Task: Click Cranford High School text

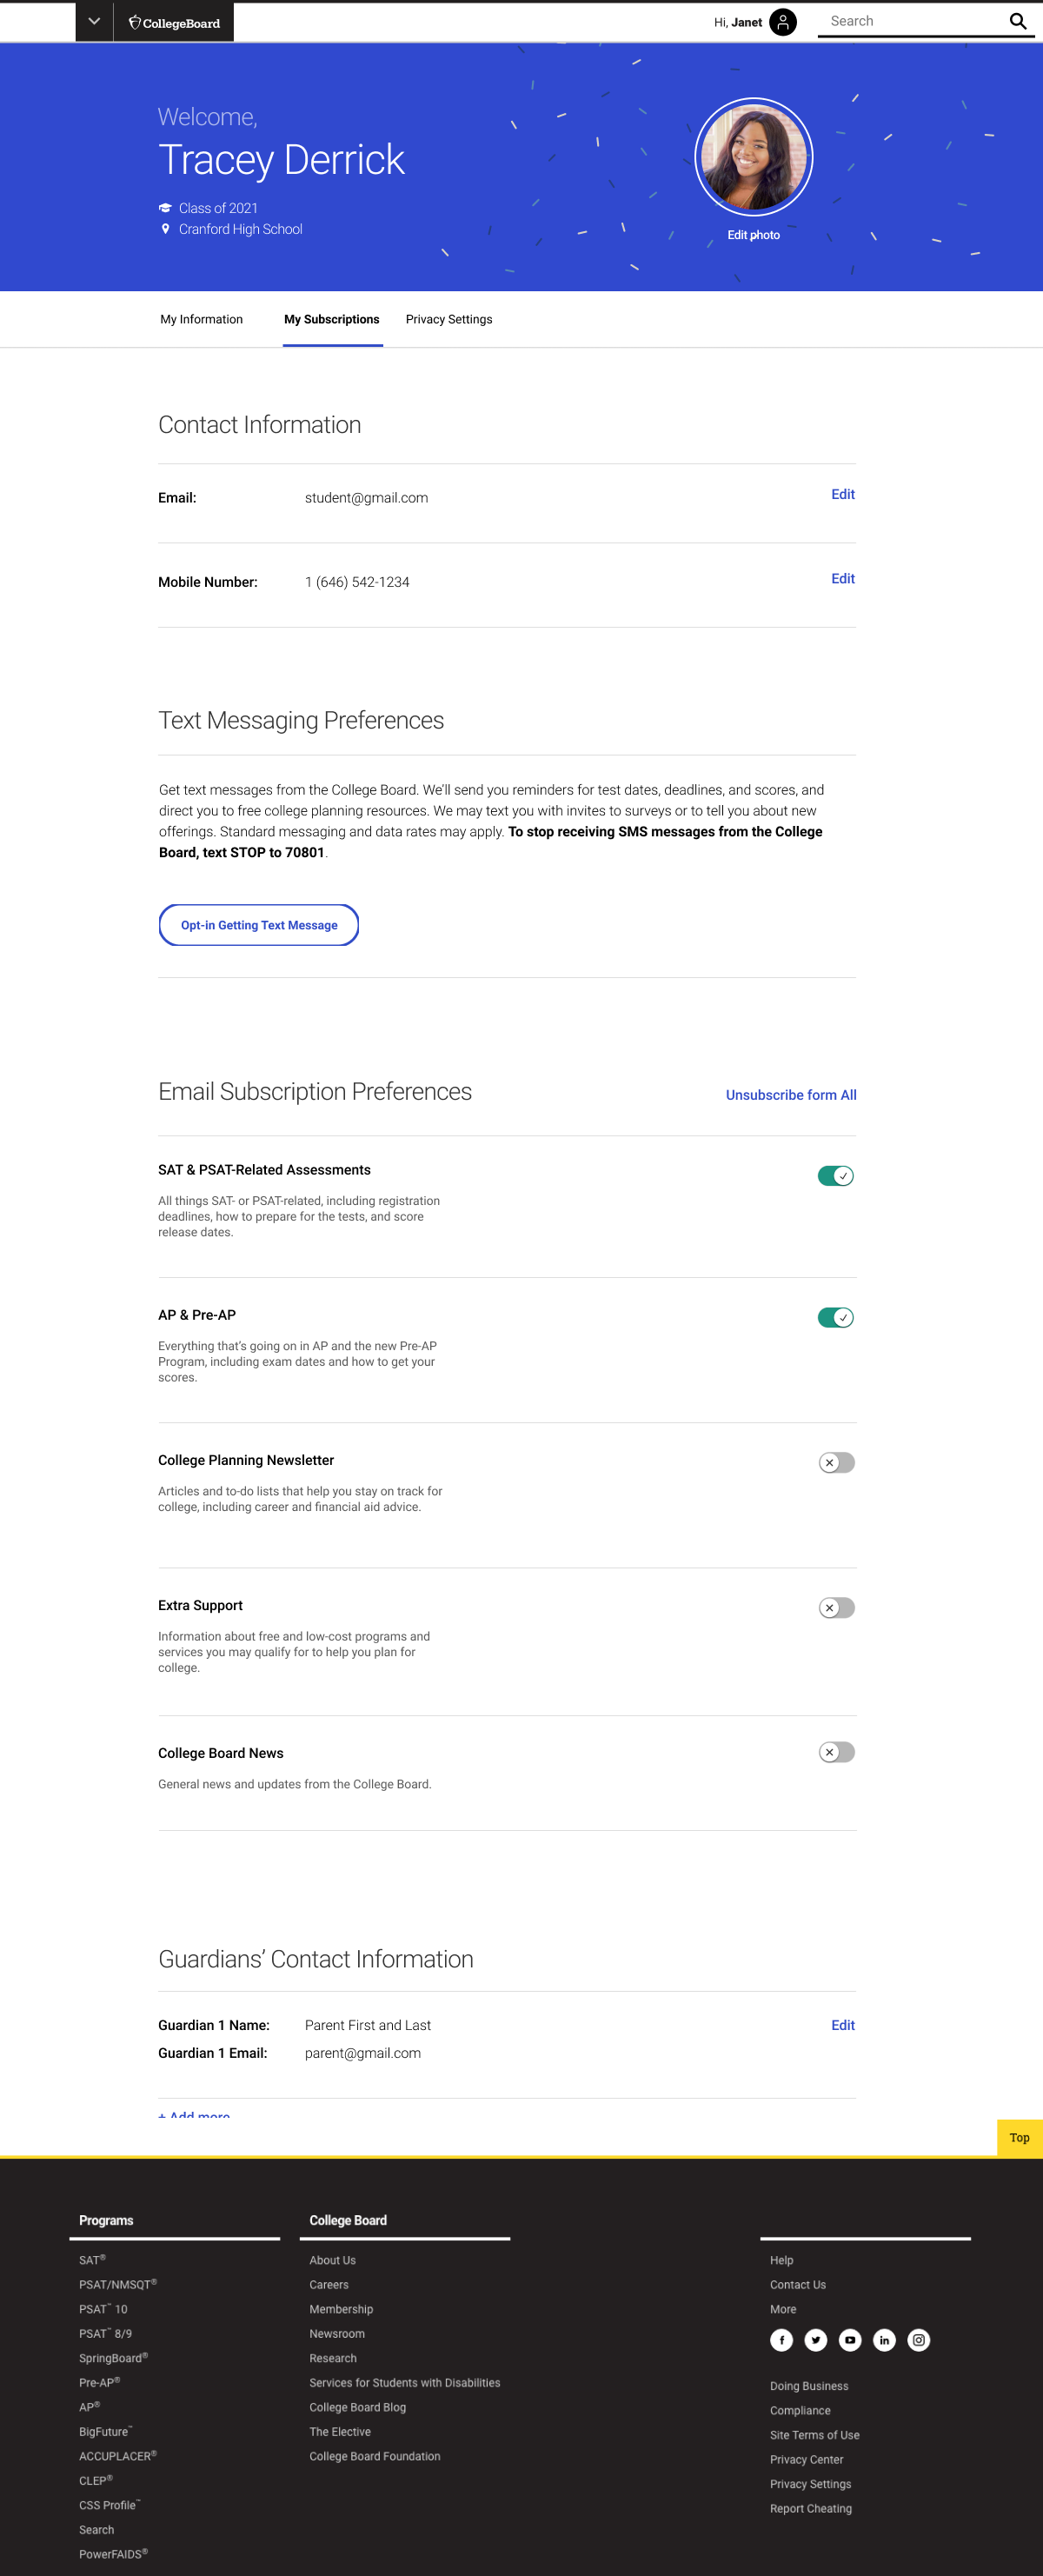Action: [x=240, y=229]
